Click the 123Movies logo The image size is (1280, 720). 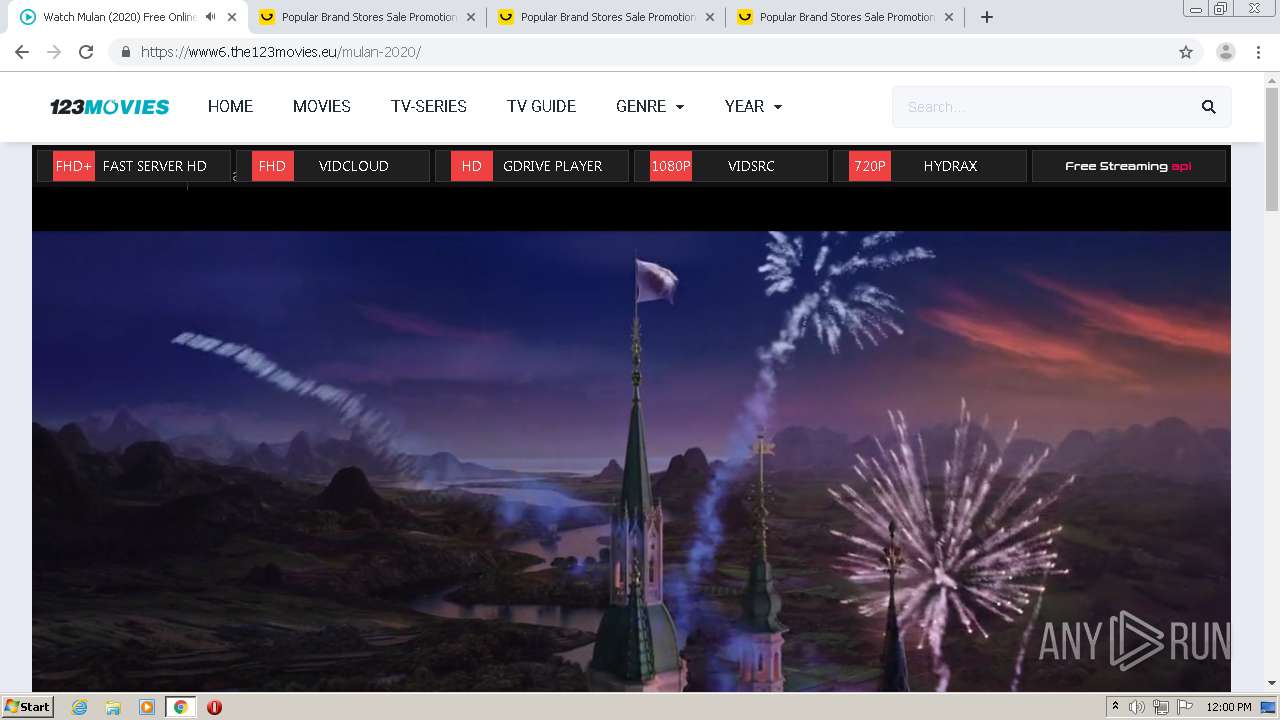pyautogui.click(x=110, y=107)
